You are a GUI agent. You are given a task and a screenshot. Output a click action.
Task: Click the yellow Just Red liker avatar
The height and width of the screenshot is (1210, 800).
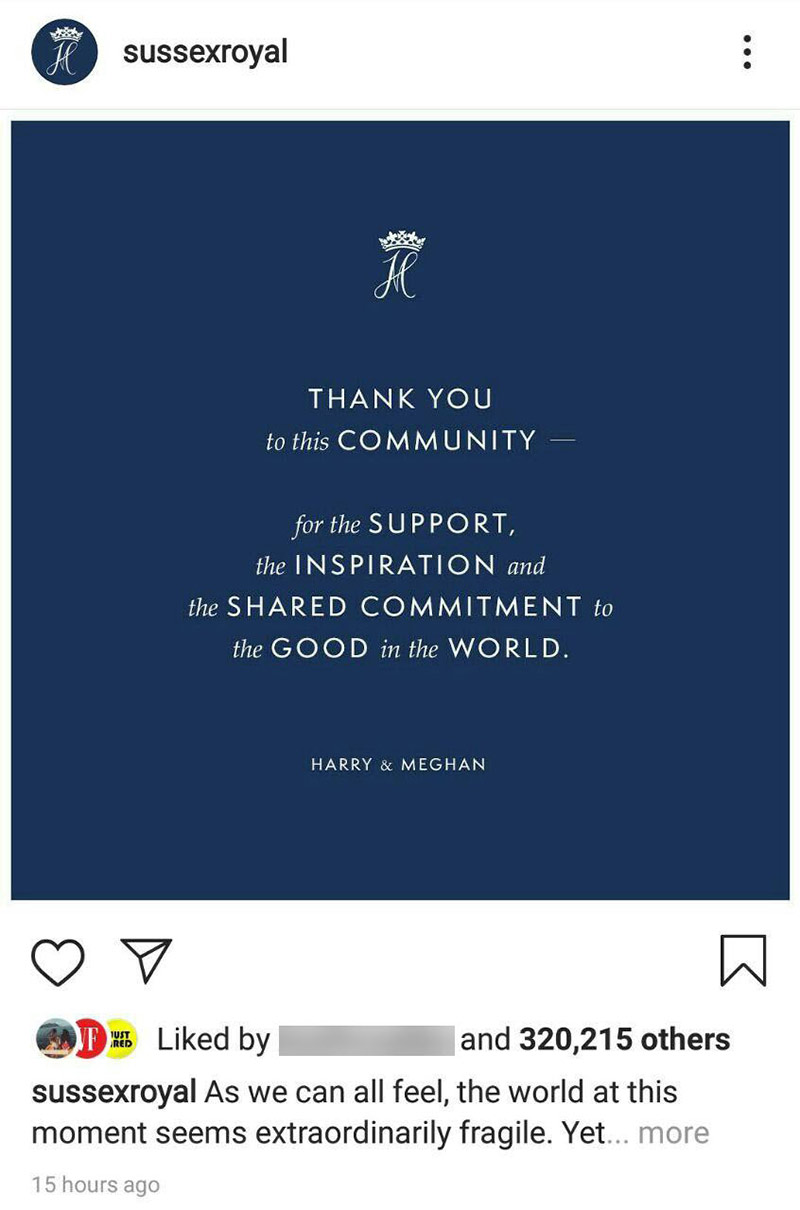pos(120,1040)
